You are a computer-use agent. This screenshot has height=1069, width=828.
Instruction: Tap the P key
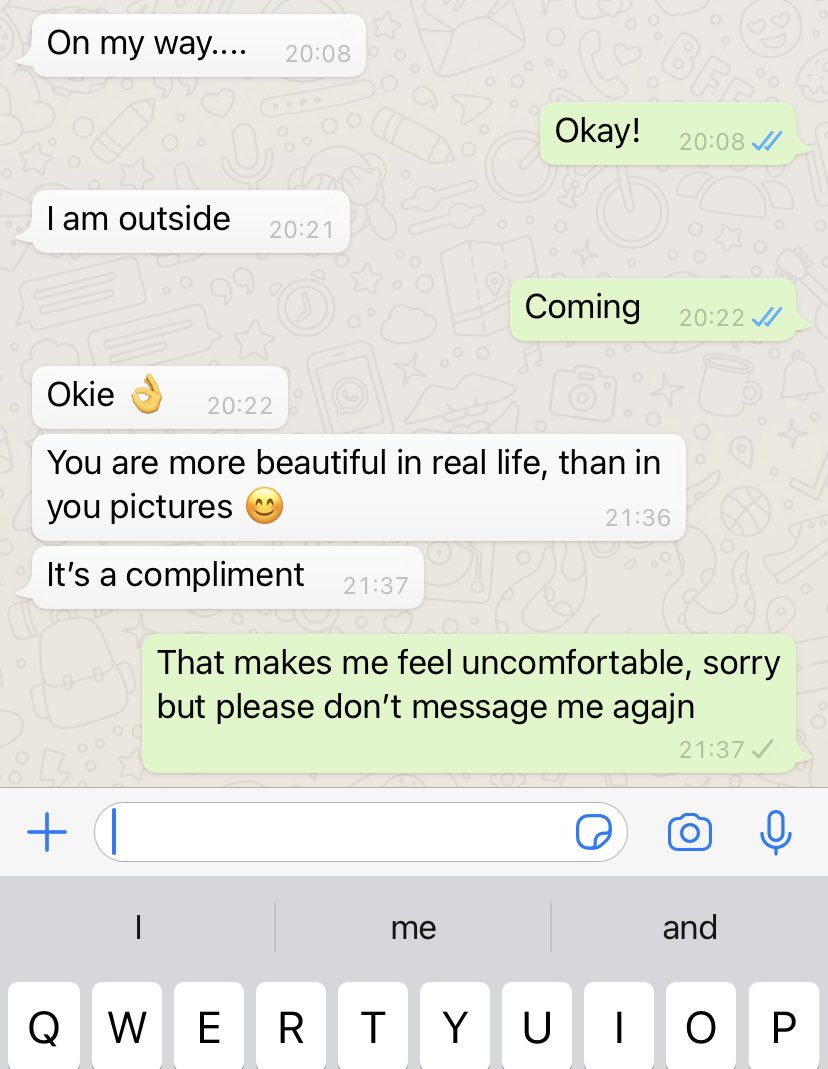click(x=784, y=1025)
